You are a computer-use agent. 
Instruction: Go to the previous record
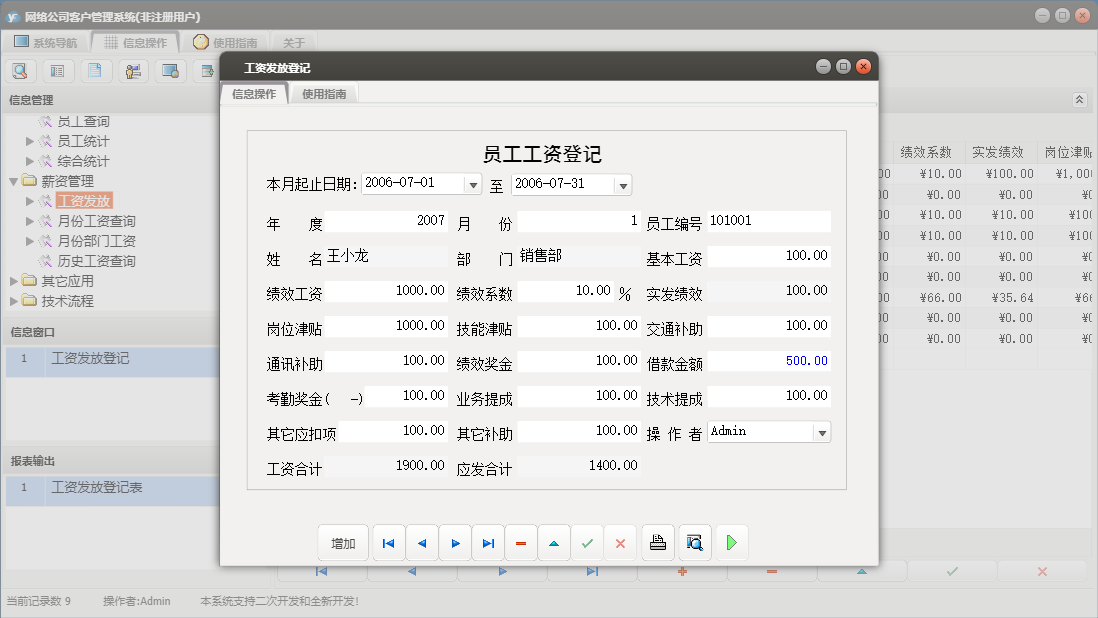pyautogui.click(x=421, y=542)
